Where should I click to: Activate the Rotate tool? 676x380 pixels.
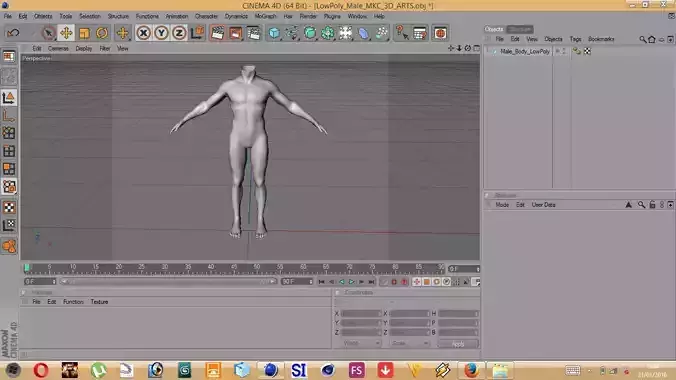click(x=102, y=33)
